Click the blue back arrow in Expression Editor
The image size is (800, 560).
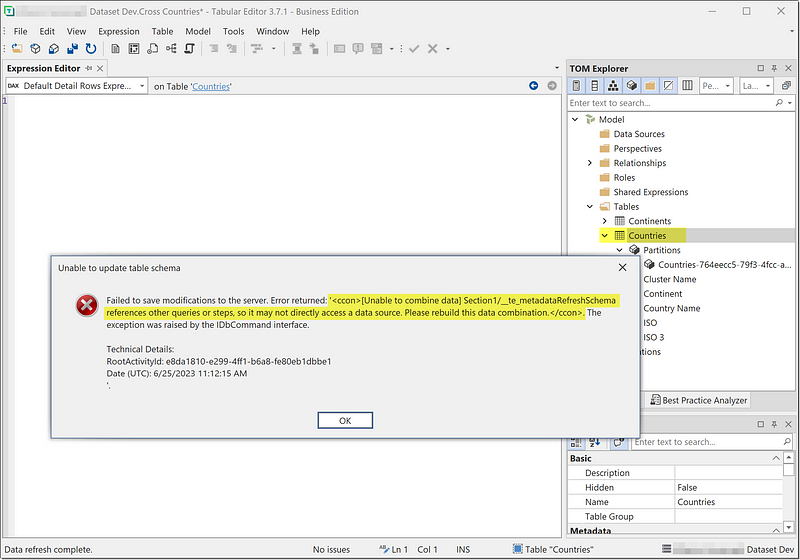[534, 86]
